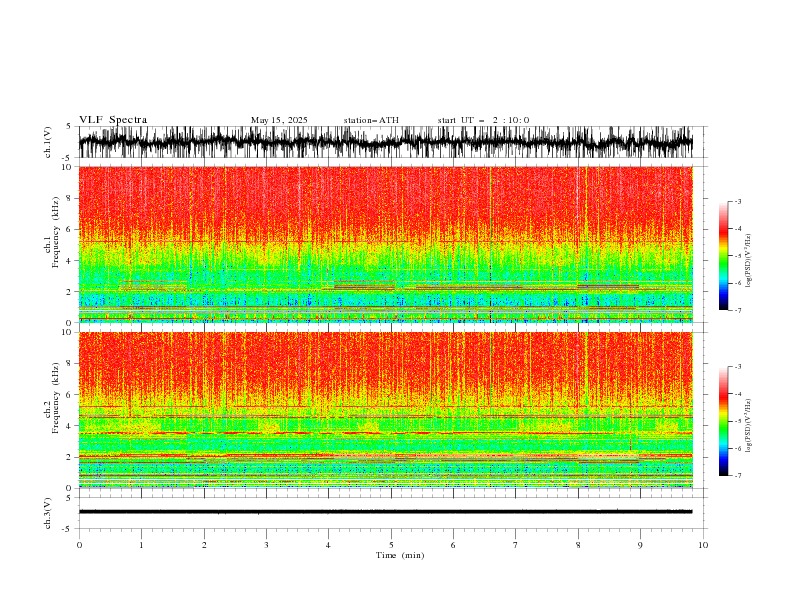792x612 pixels.
Task: Click inside the ch.2 spectrogram panel
Action: tap(385, 410)
